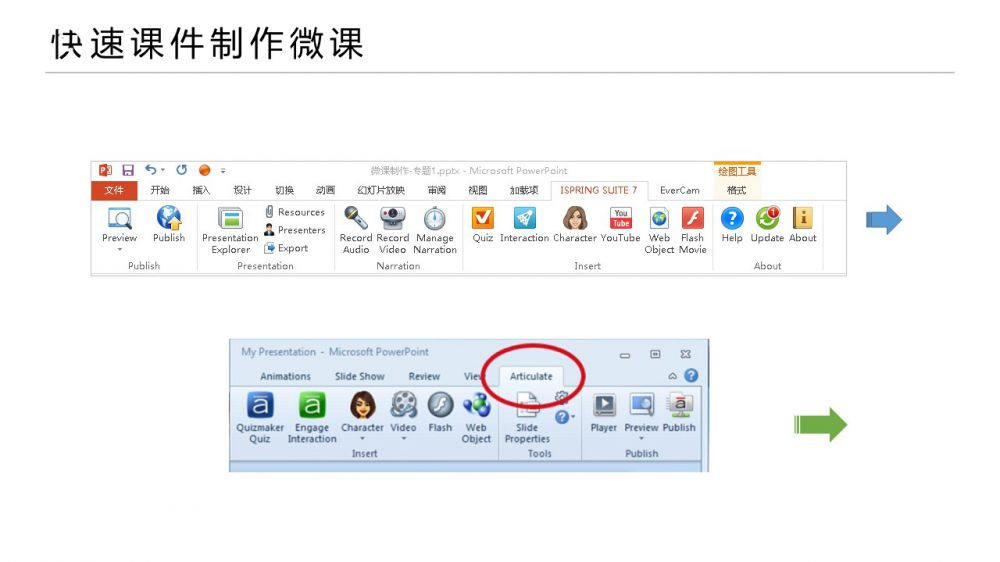Open the Quick Access Toolbar customize dropdown
Image resolution: width=1000 pixels, height=562 pixels.
point(223,171)
